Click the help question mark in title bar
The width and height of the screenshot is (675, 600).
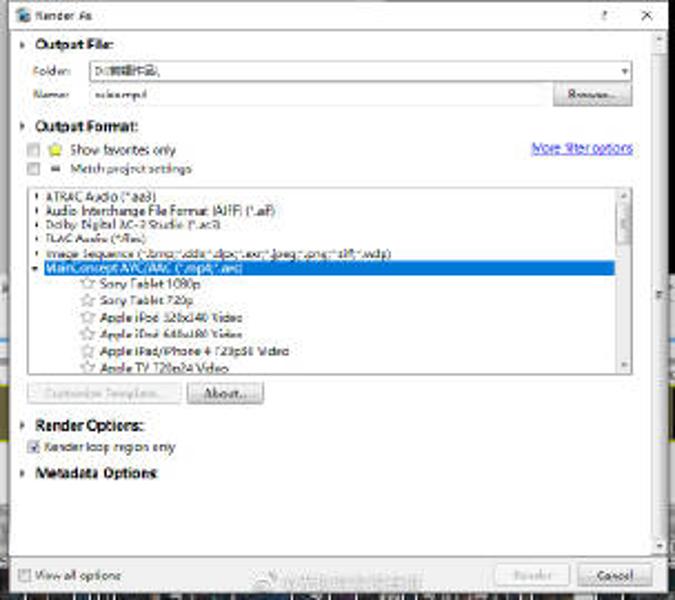click(x=603, y=16)
